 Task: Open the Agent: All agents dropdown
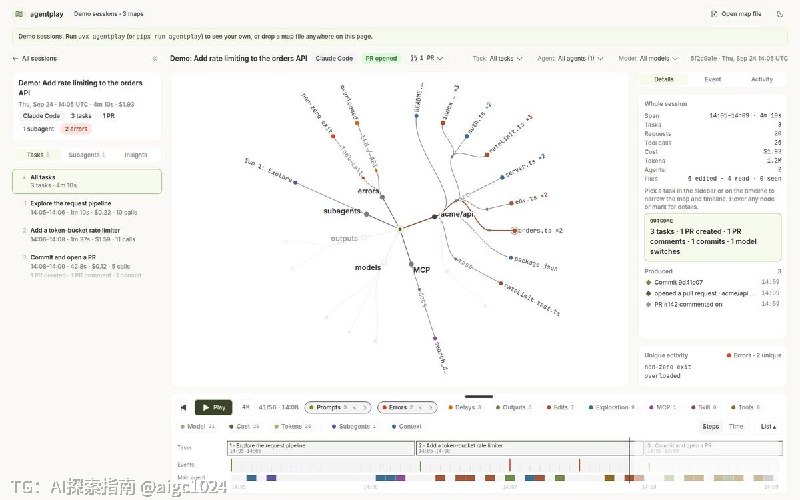570,59
